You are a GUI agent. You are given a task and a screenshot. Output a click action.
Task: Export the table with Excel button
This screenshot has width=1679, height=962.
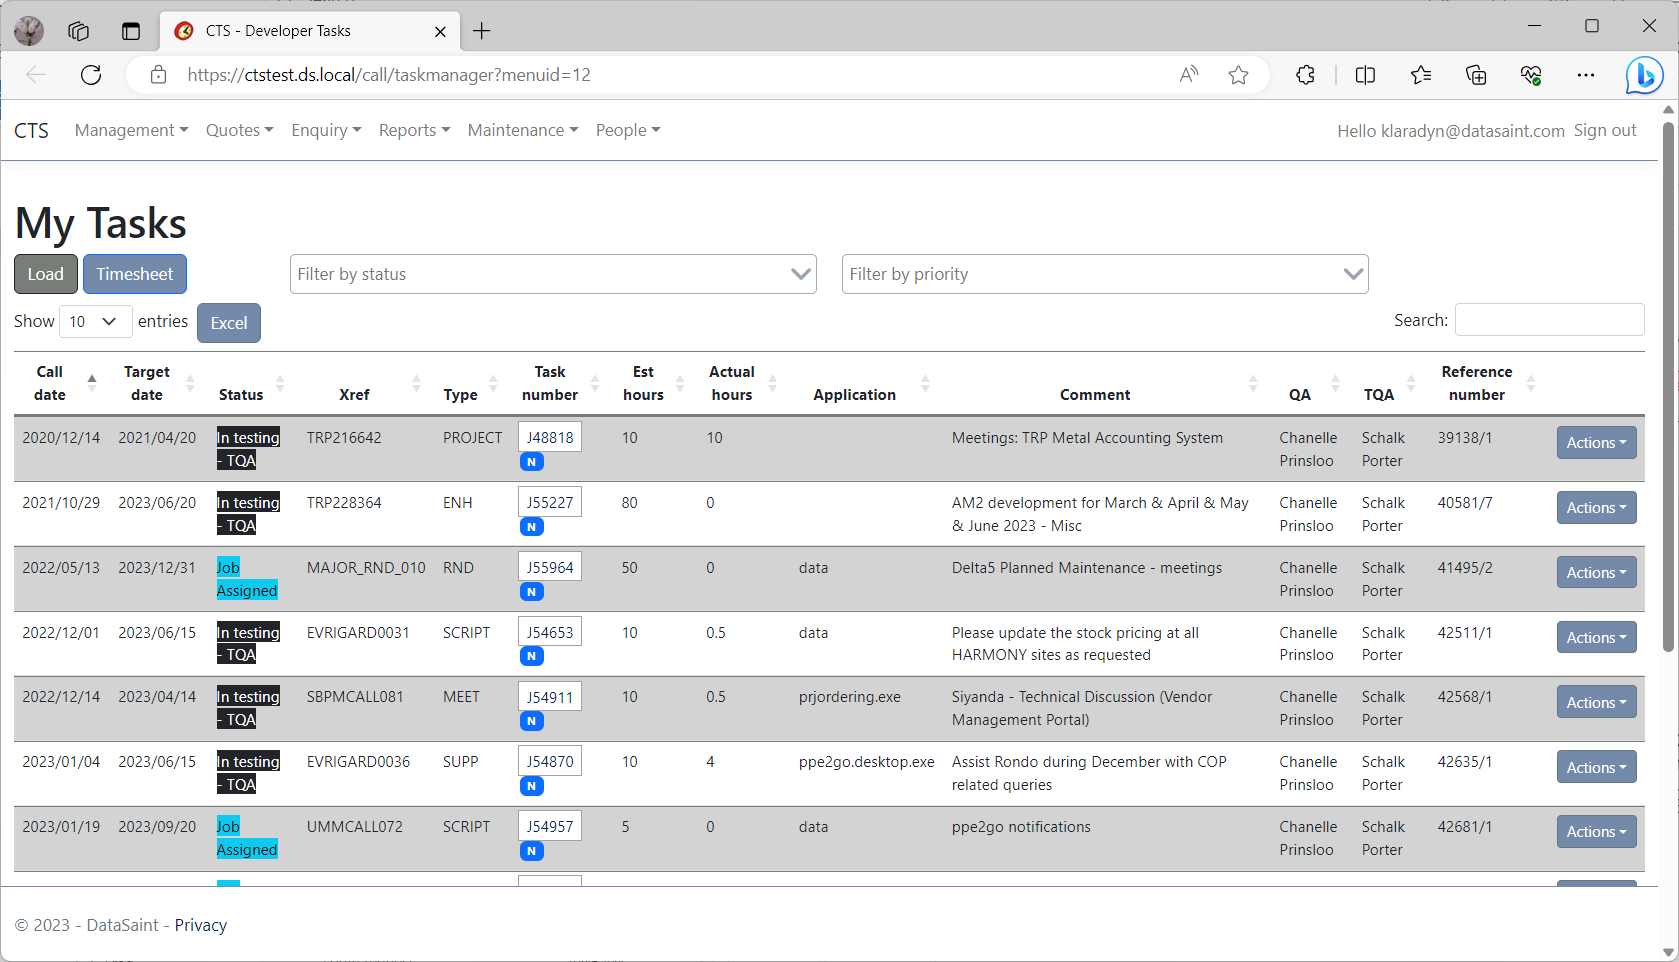tap(229, 323)
